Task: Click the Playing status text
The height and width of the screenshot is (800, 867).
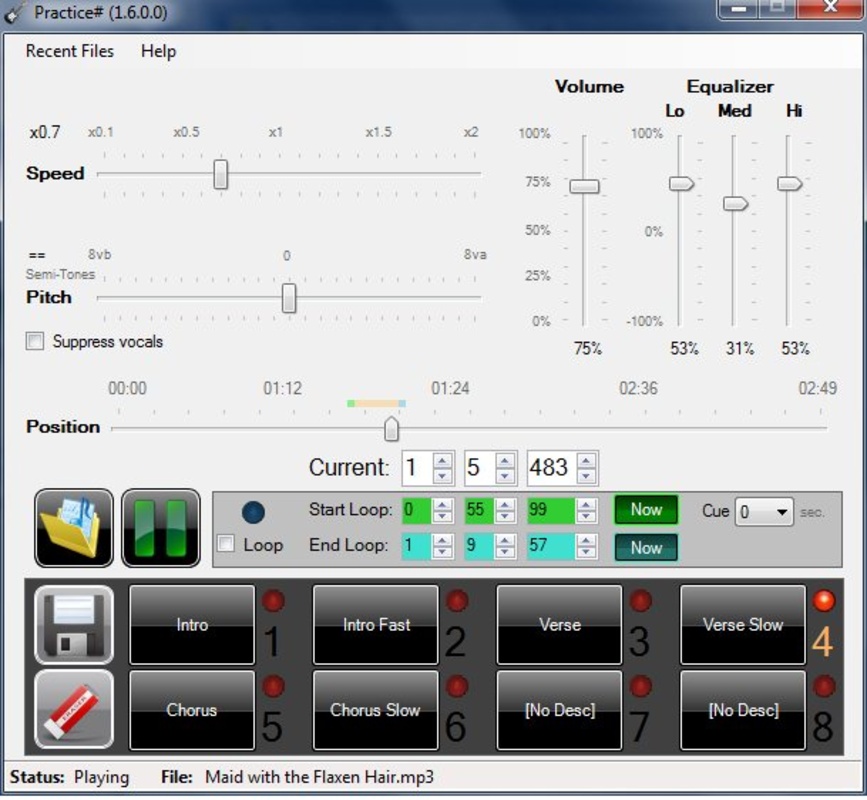Action: [x=102, y=777]
